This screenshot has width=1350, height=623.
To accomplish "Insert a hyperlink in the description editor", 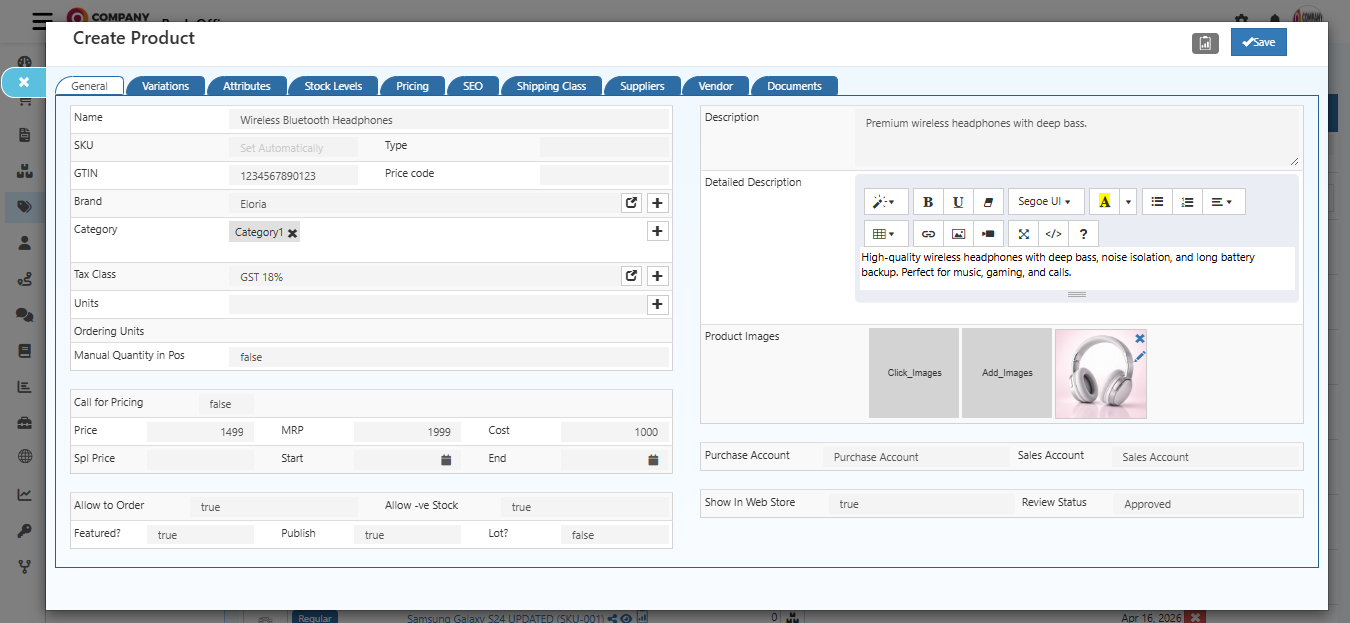I will pyautogui.click(x=928, y=233).
